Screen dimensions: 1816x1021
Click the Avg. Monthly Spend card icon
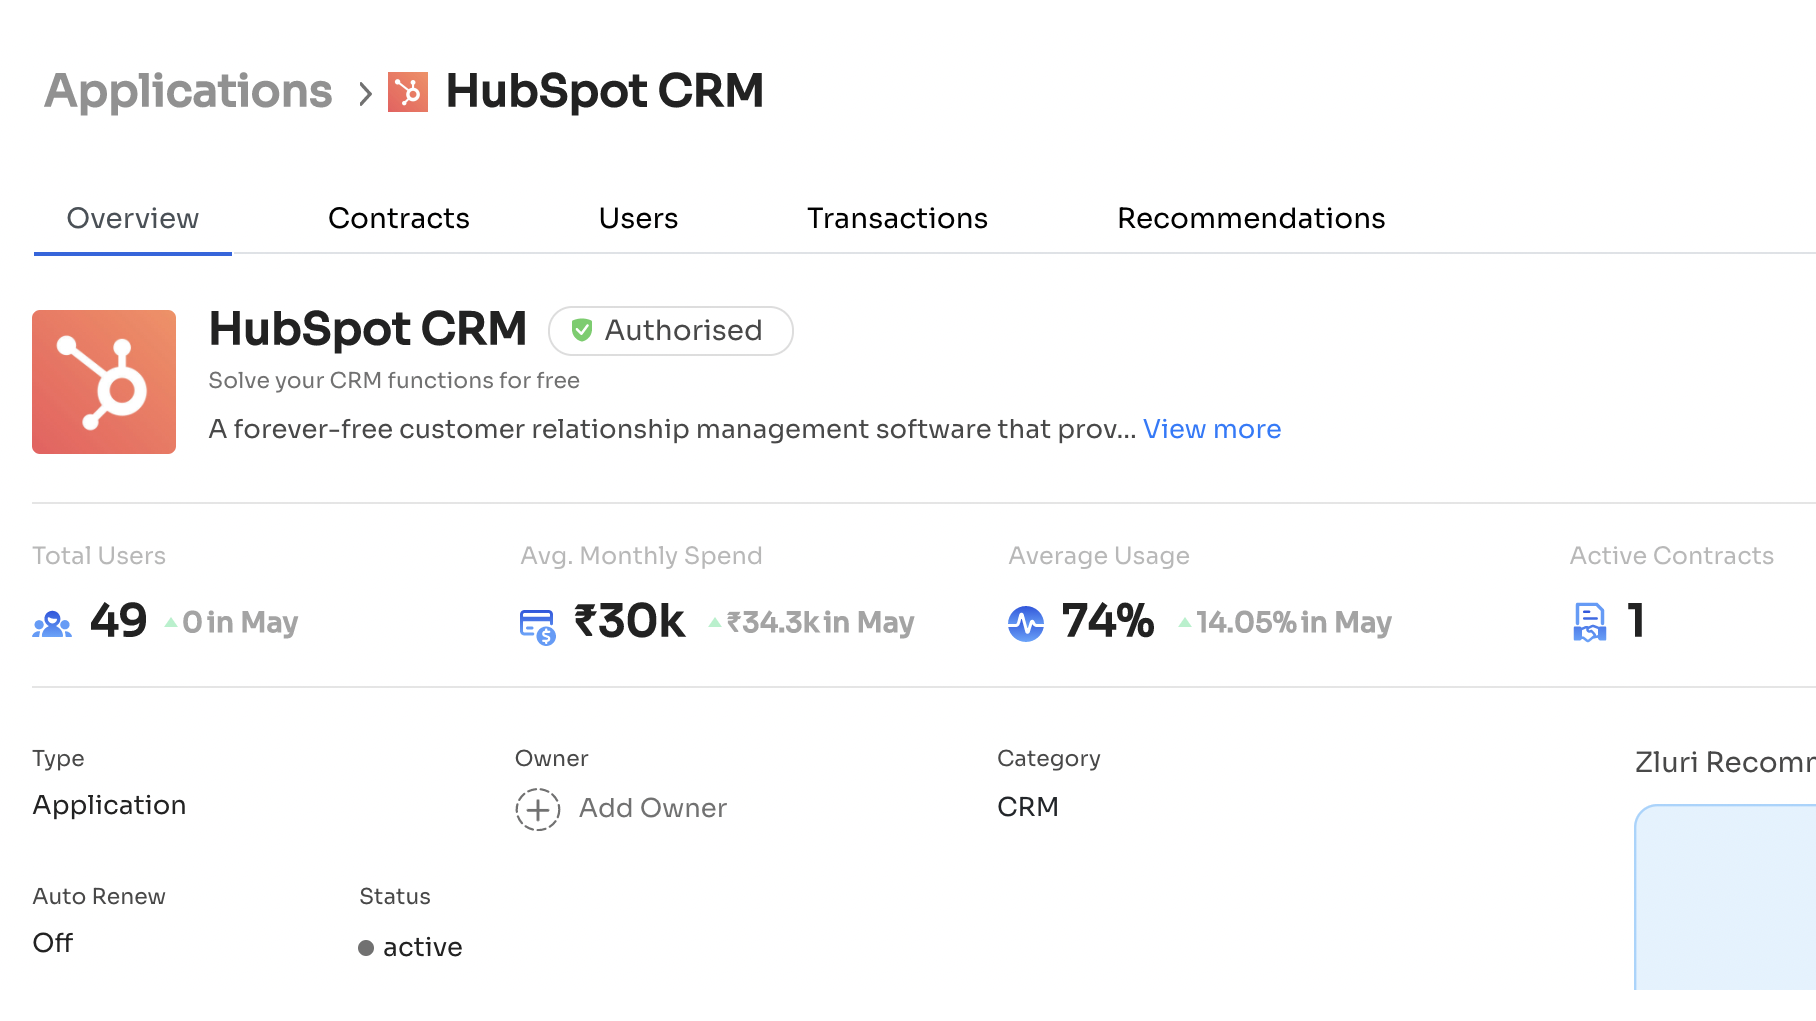[537, 622]
